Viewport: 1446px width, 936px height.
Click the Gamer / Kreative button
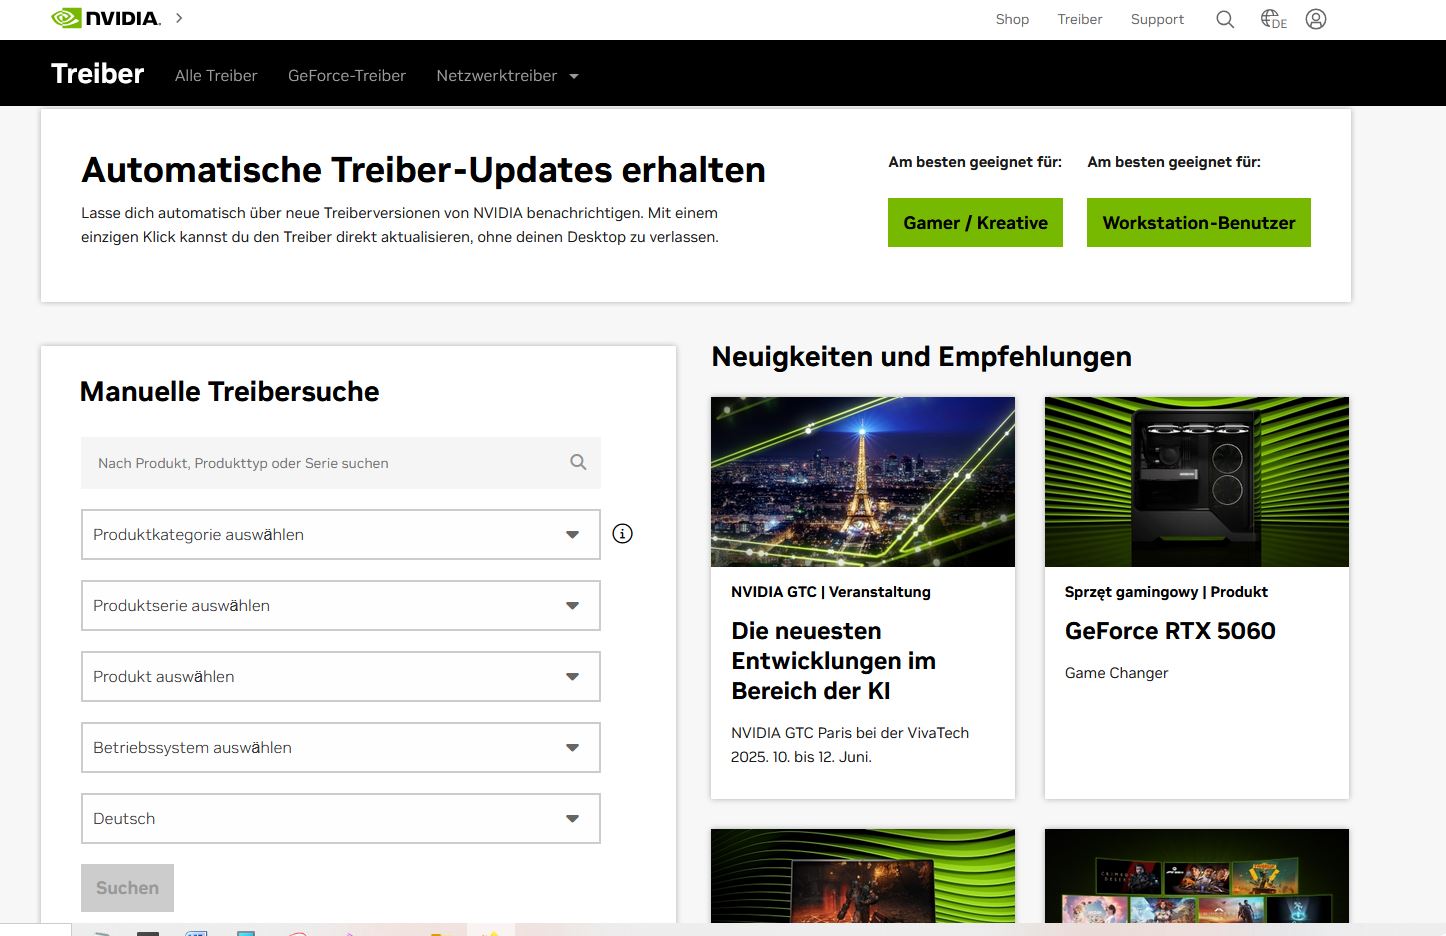click(975, 223)
